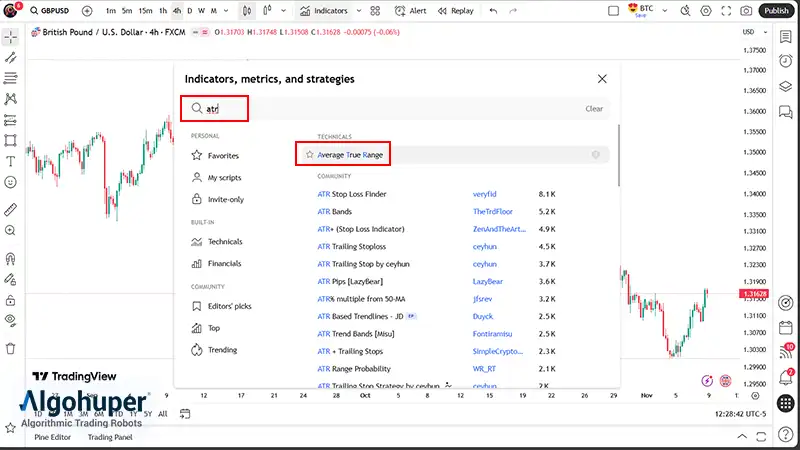Switch to the Pine Editor tab
The height and width of the screenshot is (450, 800).
tap(54, 437)
